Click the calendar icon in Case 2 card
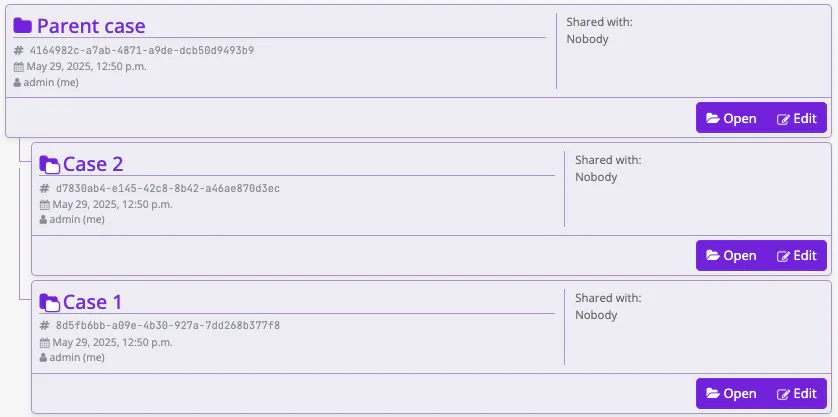838x417 pixels. [x=45, y=205]
